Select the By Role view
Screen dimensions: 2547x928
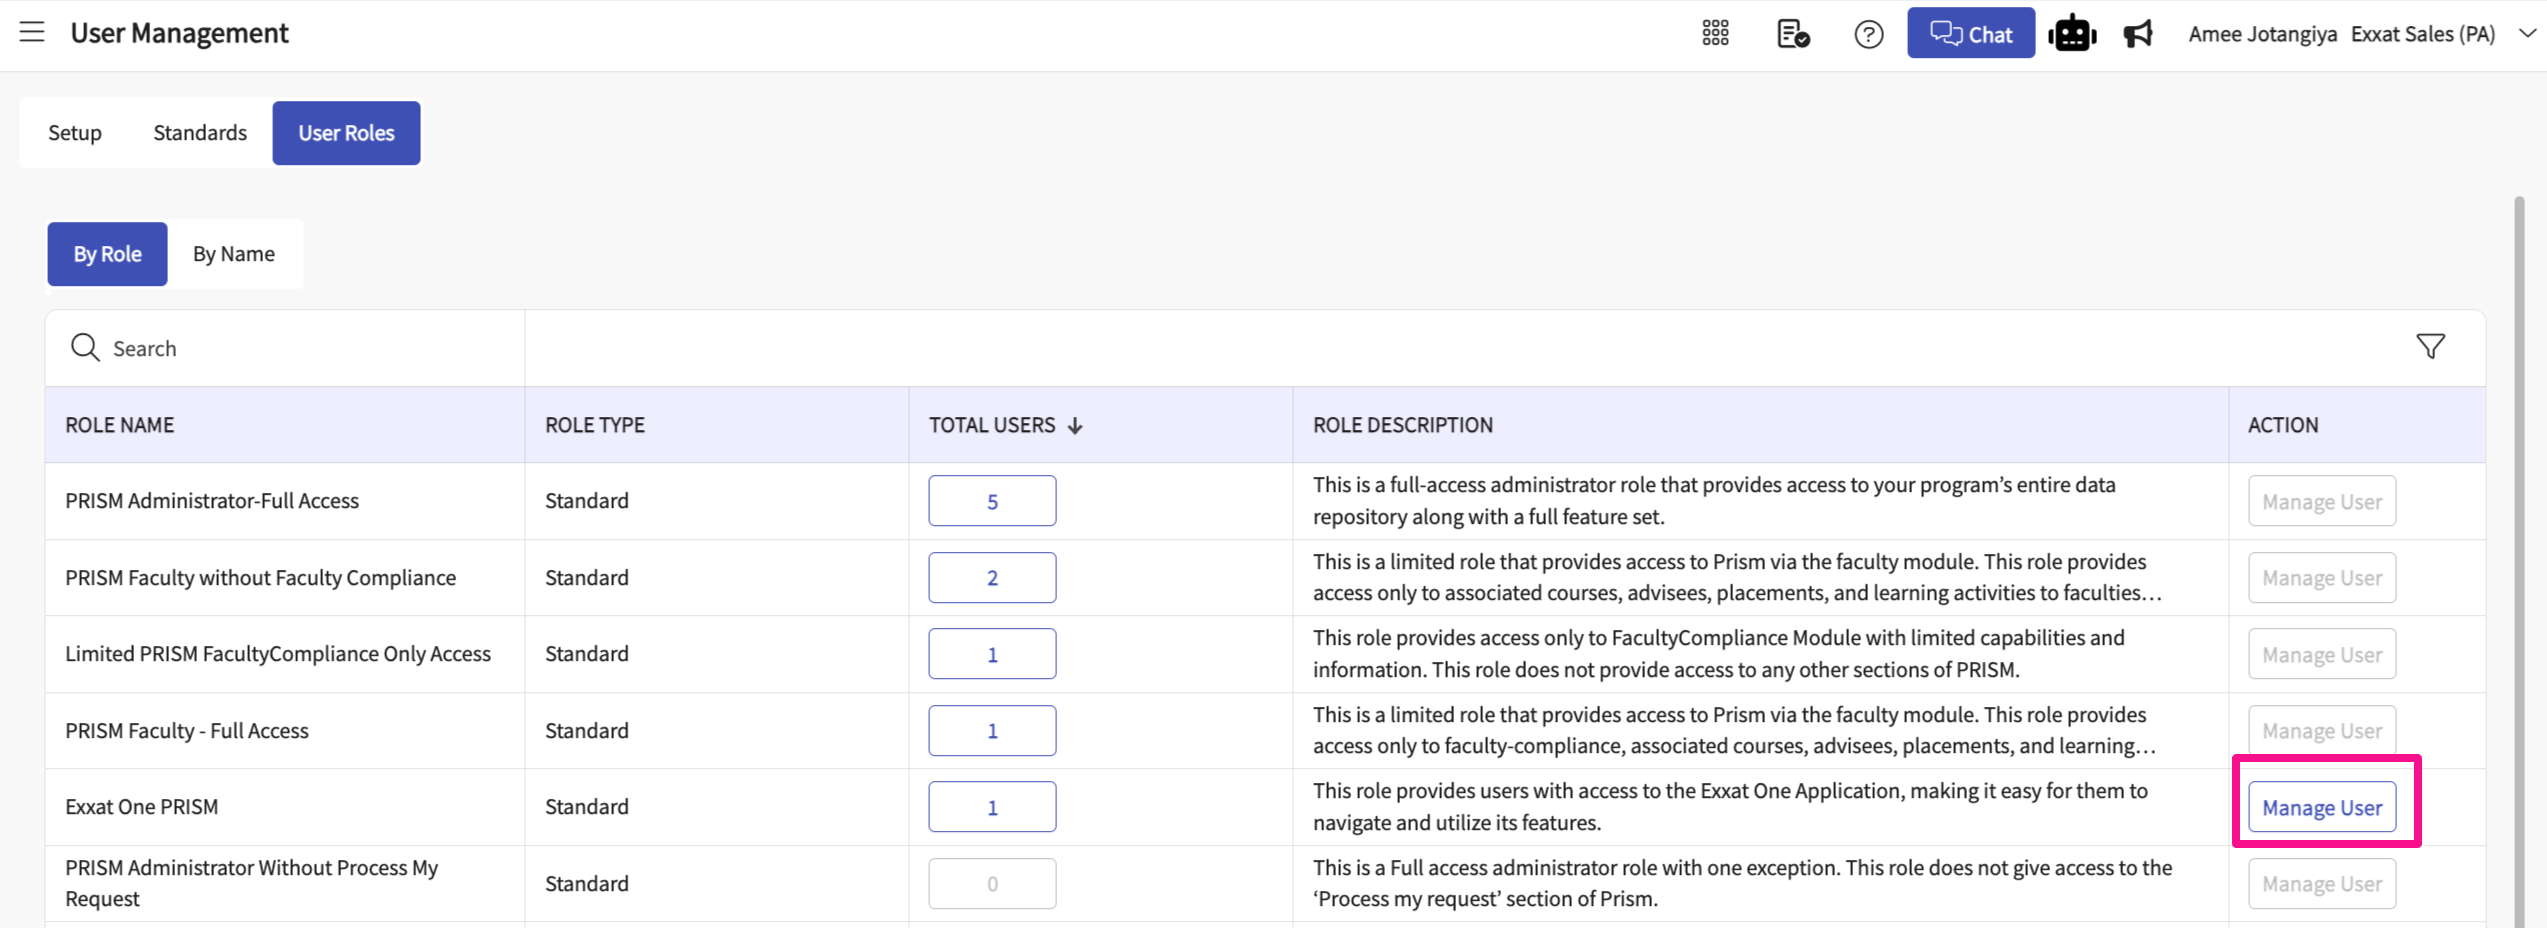click(107, 254)
